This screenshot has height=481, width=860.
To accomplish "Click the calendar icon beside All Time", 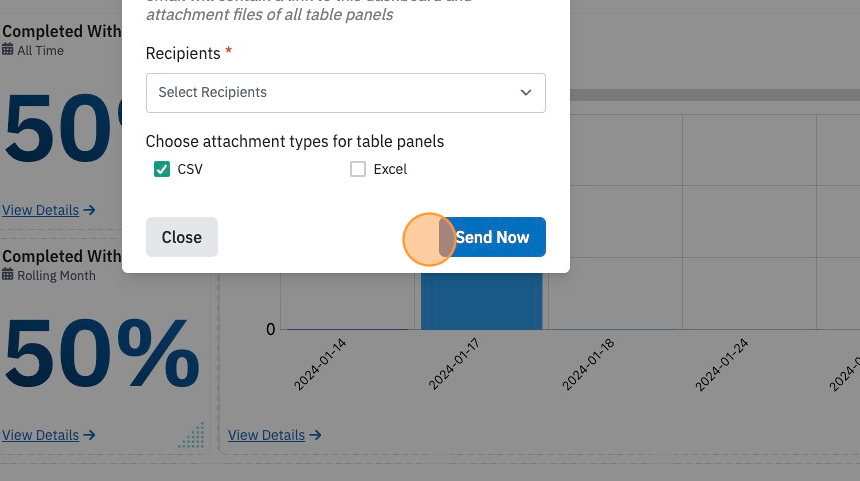I will [8, 49].
